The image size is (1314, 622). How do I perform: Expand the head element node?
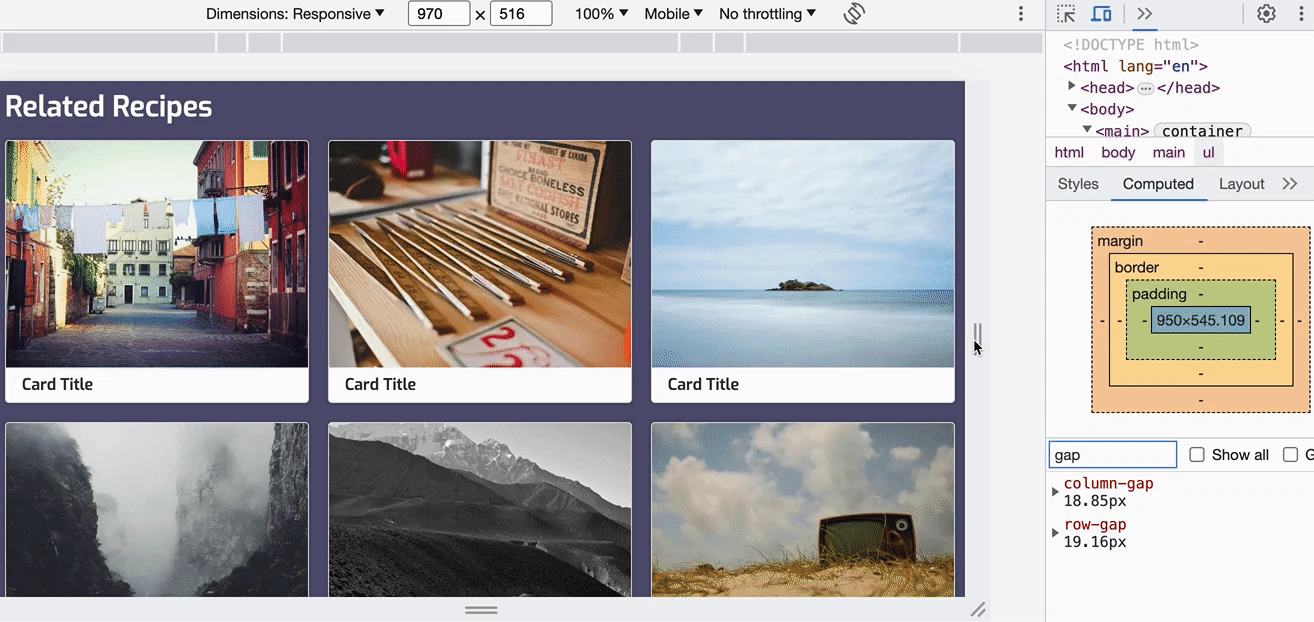click(1072, 87)
